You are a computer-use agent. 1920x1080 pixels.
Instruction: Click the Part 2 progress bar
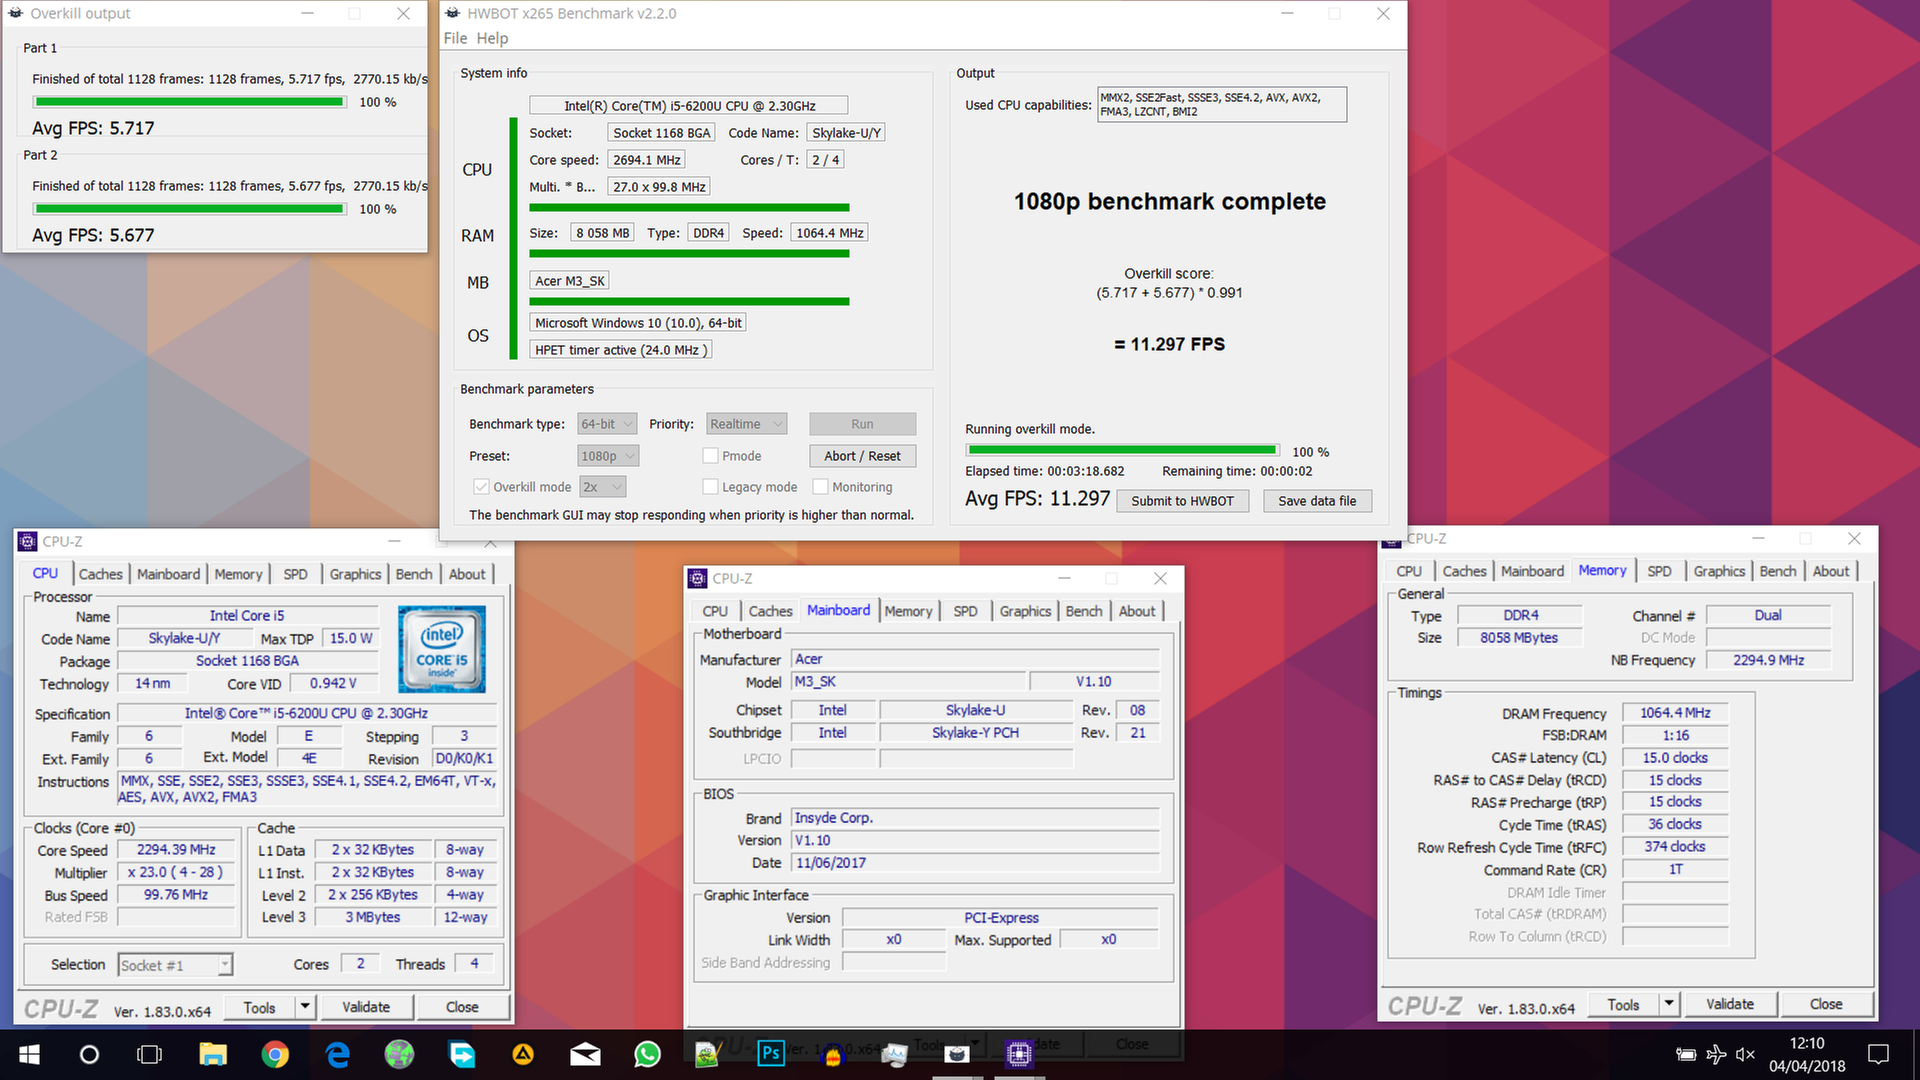pyautogui.click(x=189, y=209)
